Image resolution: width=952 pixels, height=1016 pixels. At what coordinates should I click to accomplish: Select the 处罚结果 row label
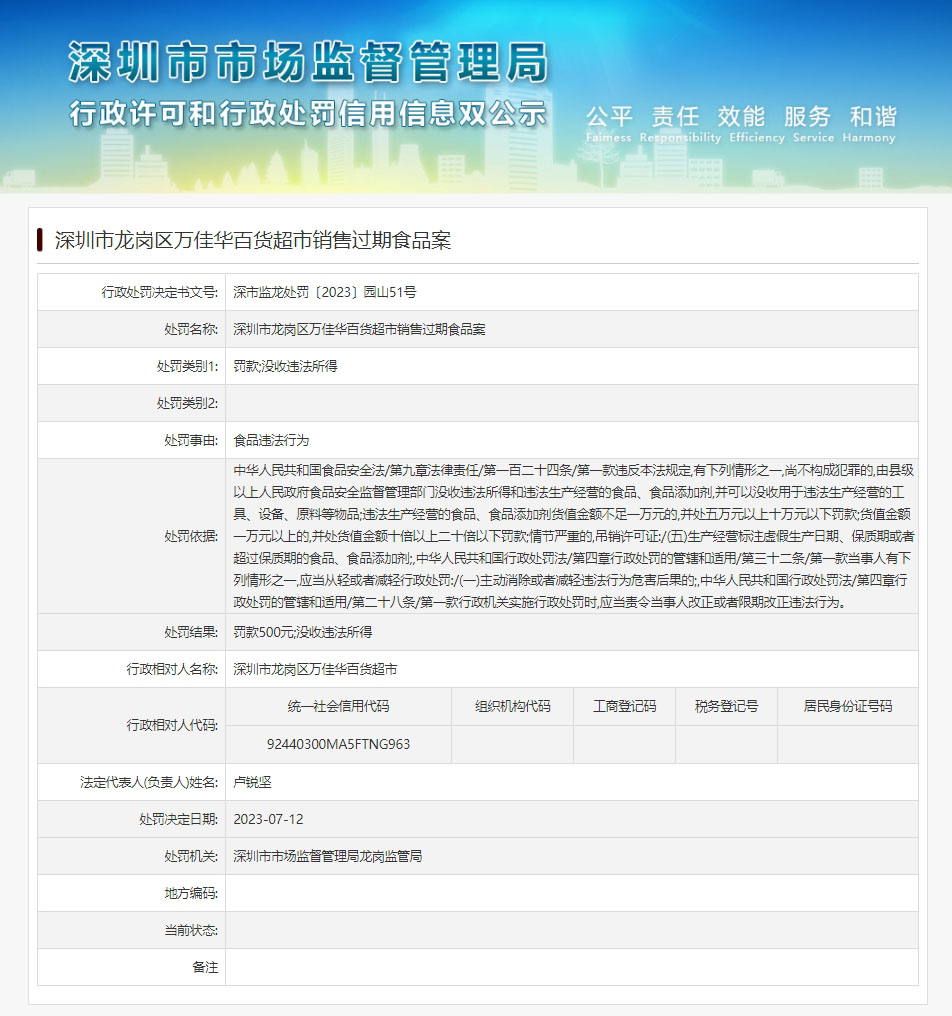coord(191,632)
